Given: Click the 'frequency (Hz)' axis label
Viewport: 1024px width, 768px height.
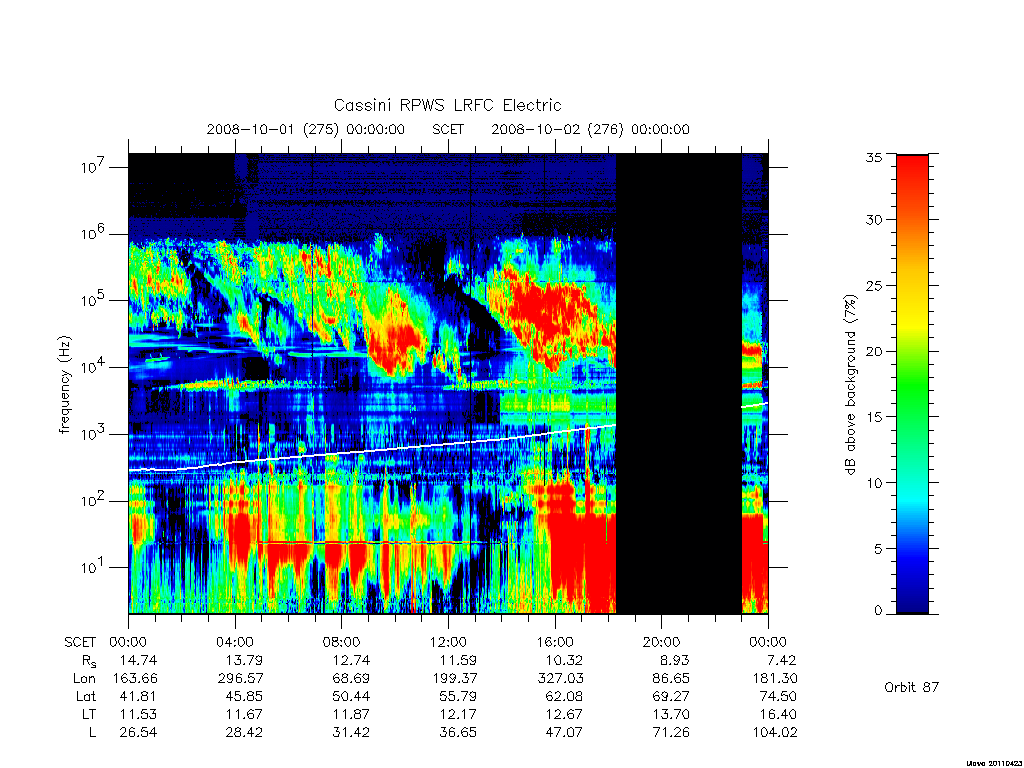Looking at the screenshot, I should [64, 385].
